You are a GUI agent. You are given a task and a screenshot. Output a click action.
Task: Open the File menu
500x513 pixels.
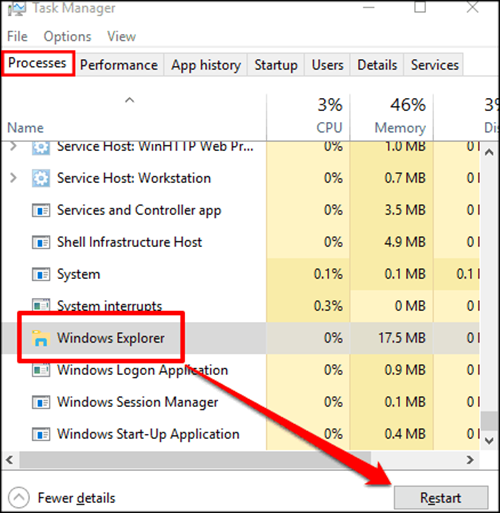point(17,36)
